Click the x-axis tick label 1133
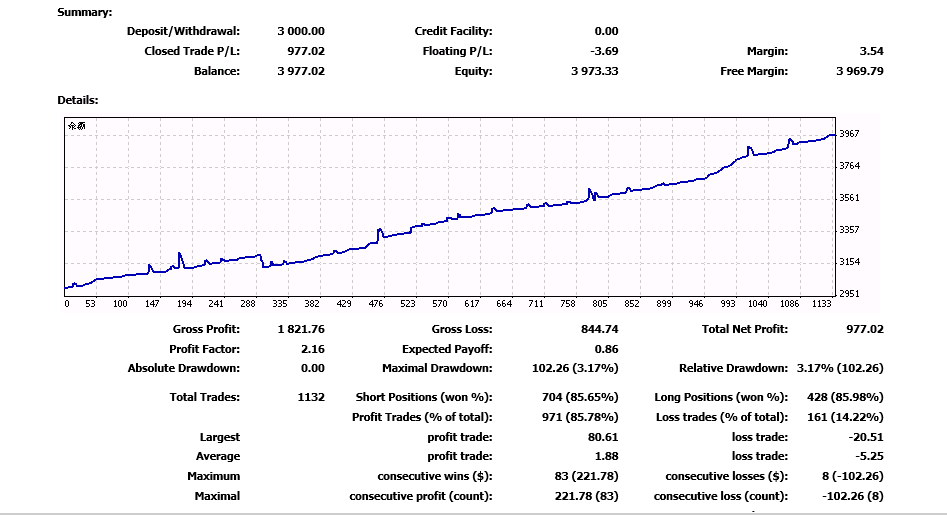The height and width of the screenshot is (515, 947). pyautogui.click(x=821, y=304)
